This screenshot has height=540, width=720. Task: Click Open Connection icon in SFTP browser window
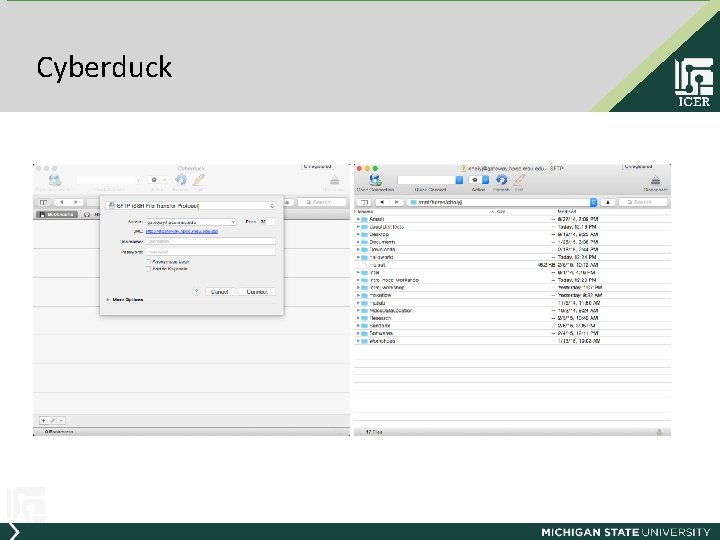pos(375,180)
